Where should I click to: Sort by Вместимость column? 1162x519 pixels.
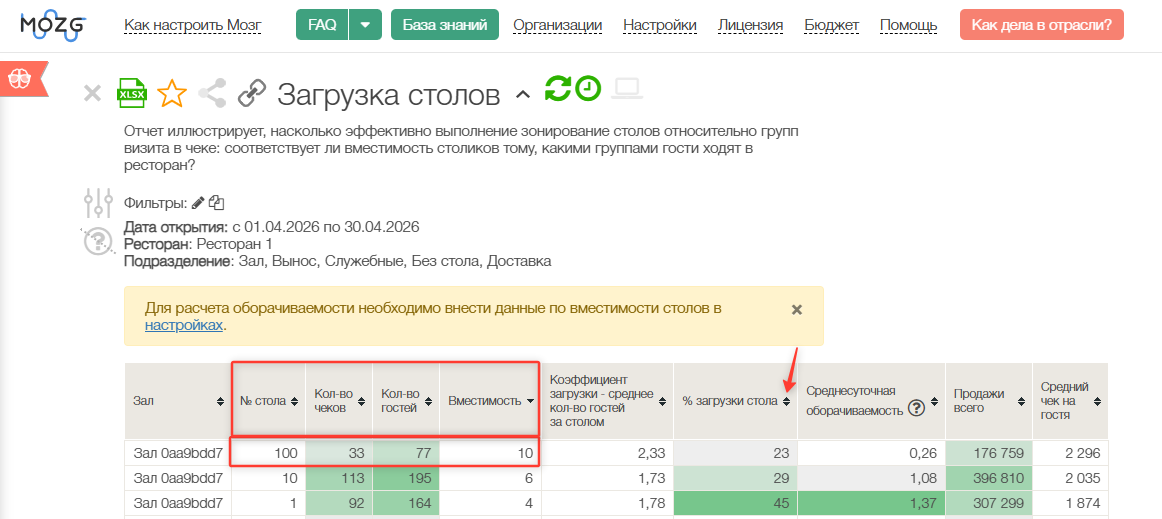pyautogui.click(x=531, y=401)
